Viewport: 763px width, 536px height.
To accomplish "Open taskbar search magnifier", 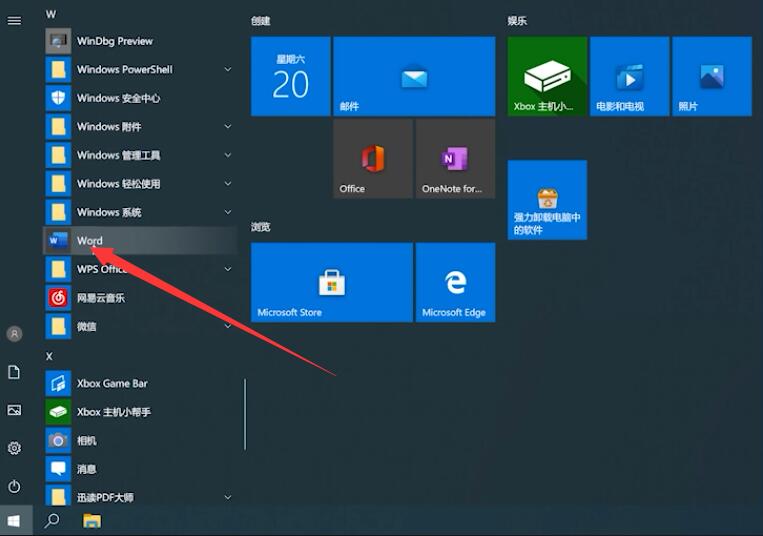I will click(52, 521).
